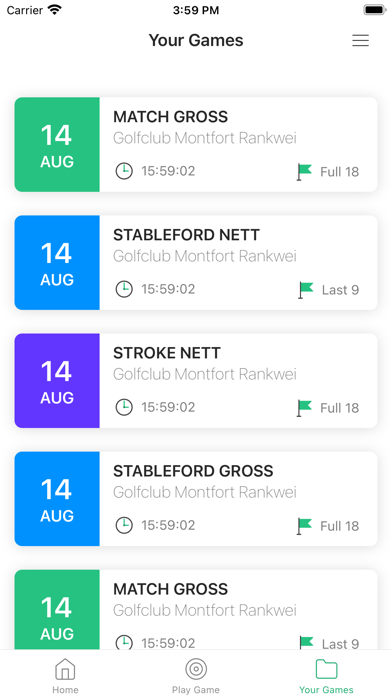Click the clock icon on Stroke Nett card

pos(124,407)
